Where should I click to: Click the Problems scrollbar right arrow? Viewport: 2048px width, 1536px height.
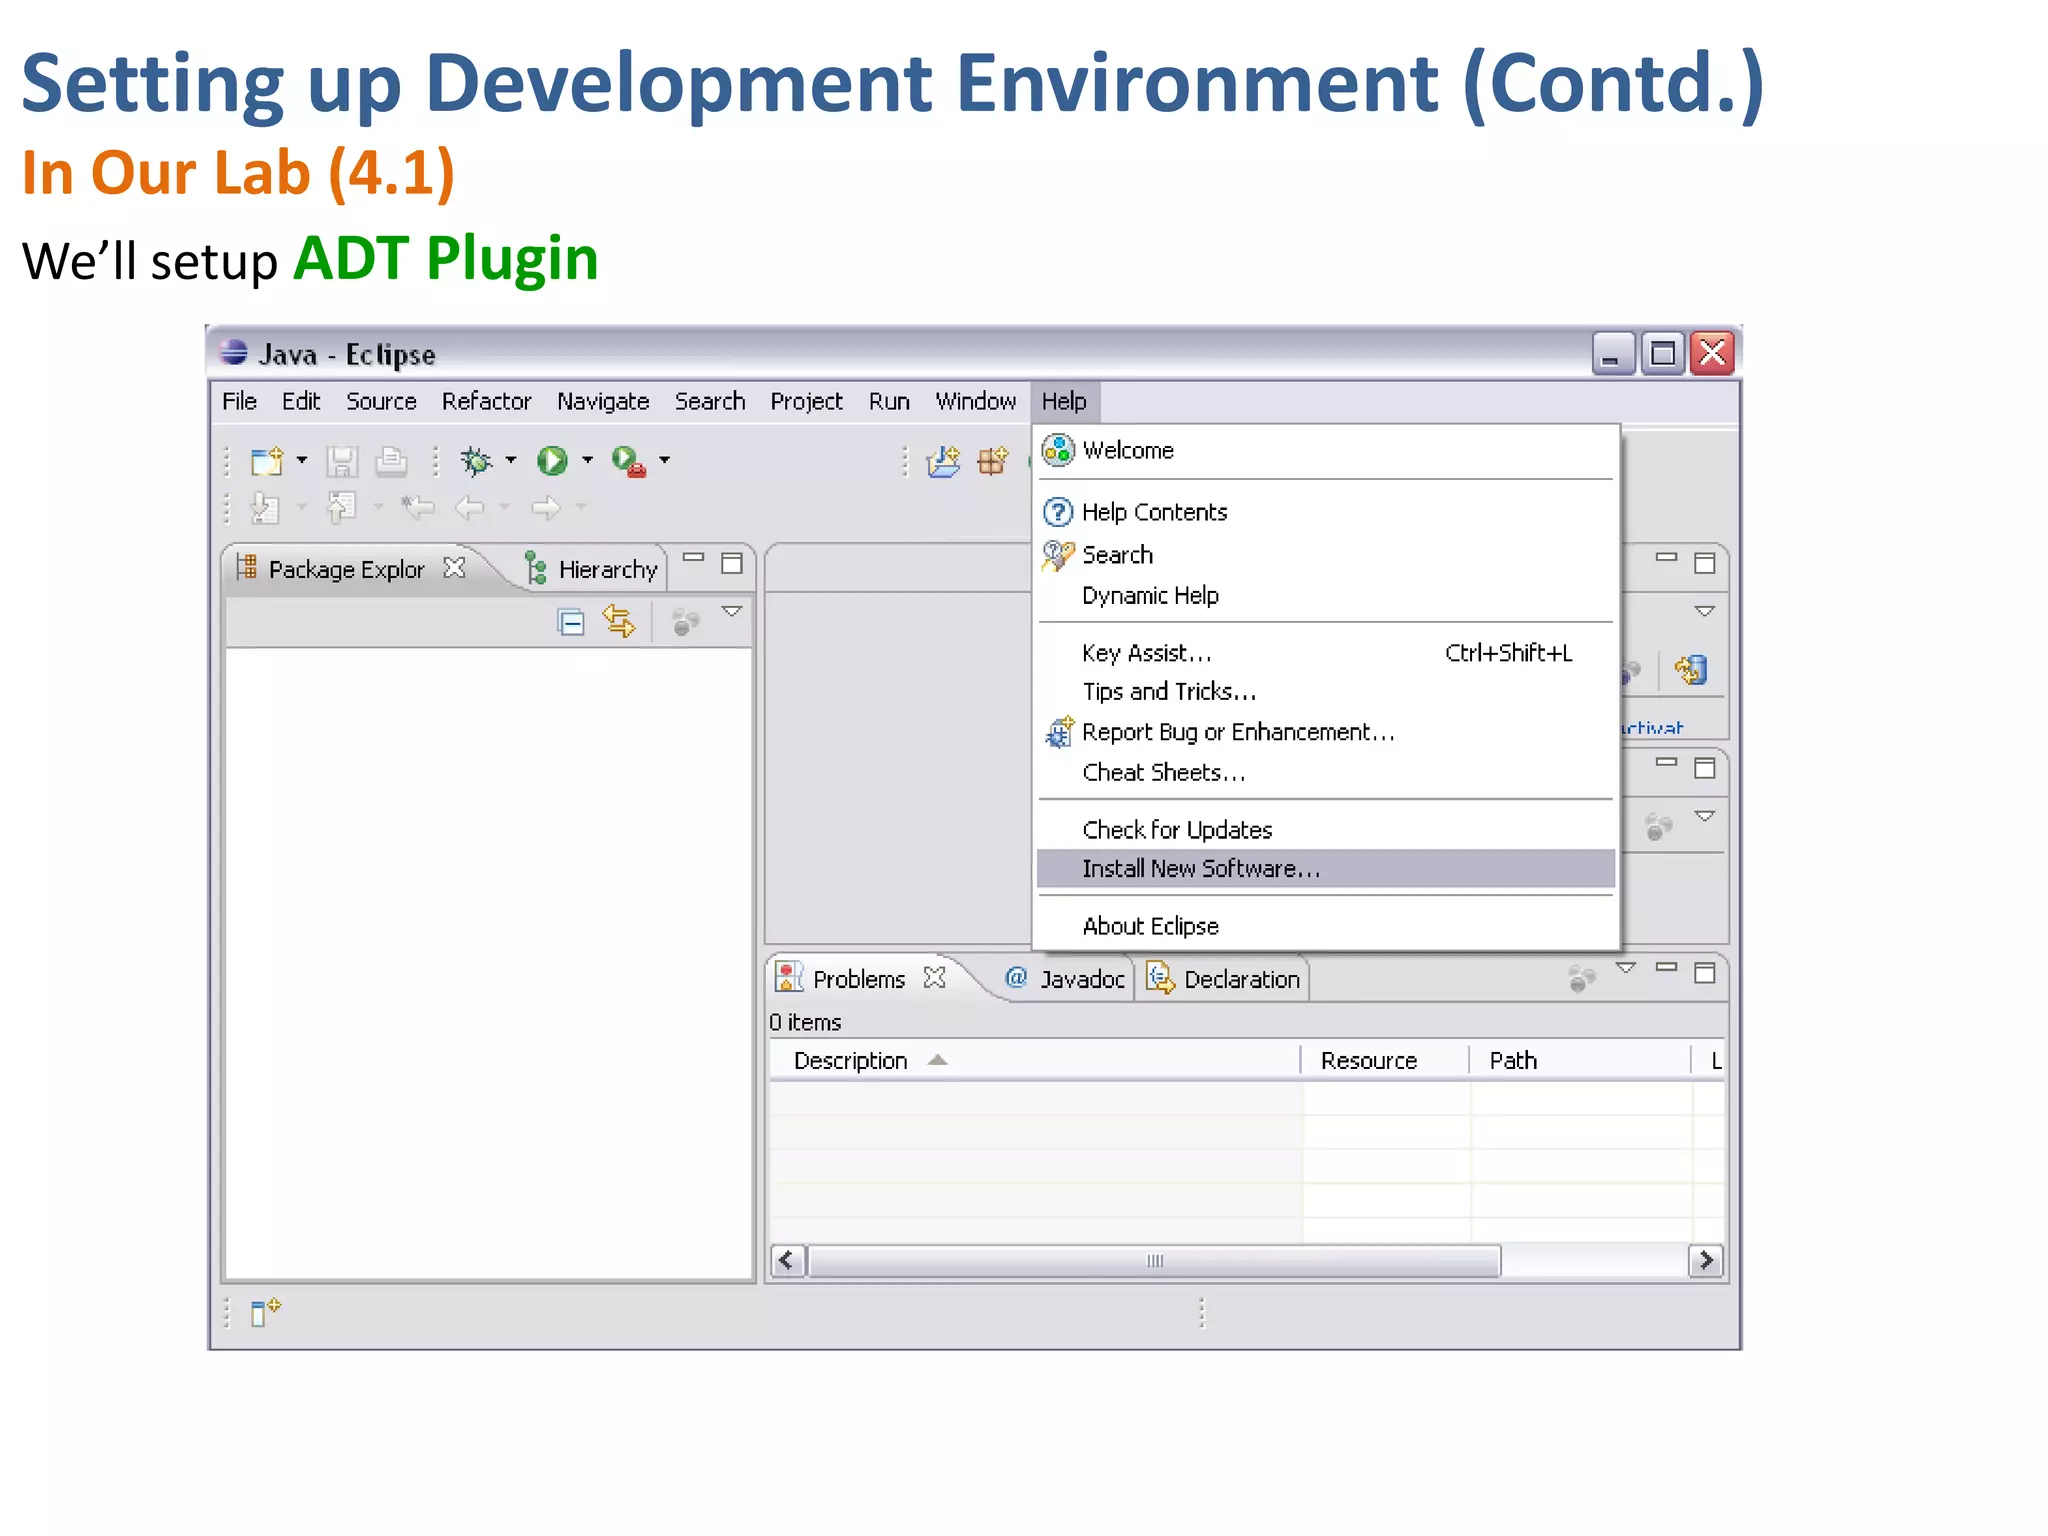(1706, 1260)
